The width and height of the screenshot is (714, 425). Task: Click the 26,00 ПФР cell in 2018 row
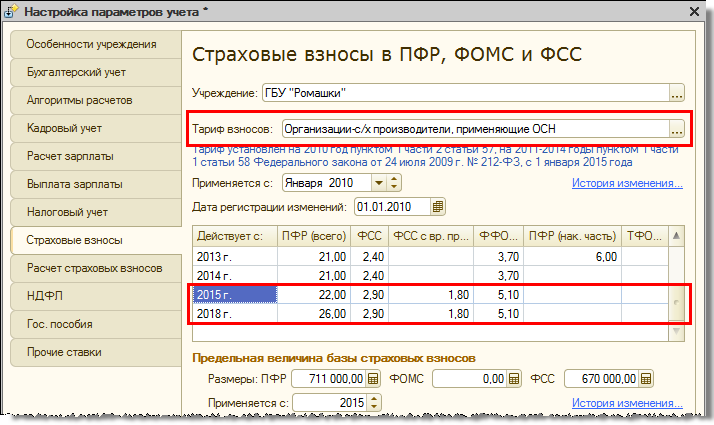click(x=314, y=314)
